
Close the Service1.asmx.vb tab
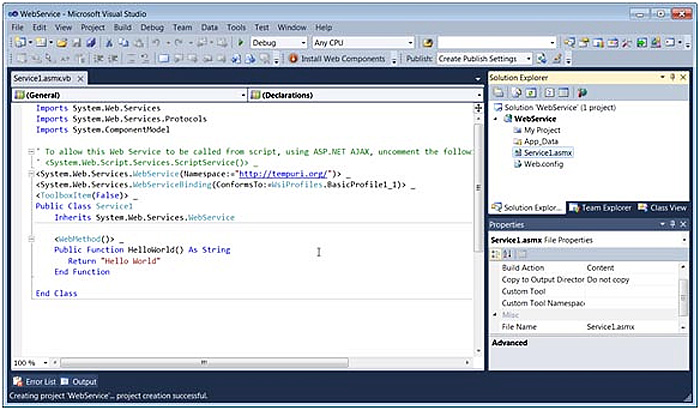80,79
